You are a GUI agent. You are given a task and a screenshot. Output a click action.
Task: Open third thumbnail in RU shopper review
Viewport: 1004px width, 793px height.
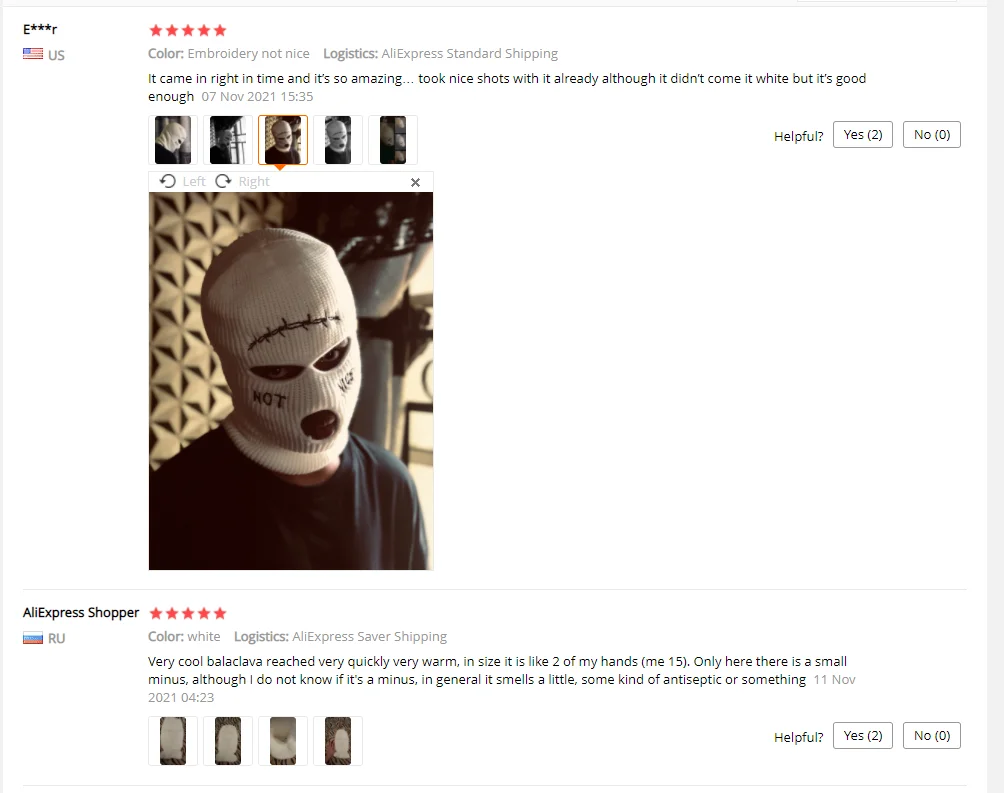coord(283,741)
